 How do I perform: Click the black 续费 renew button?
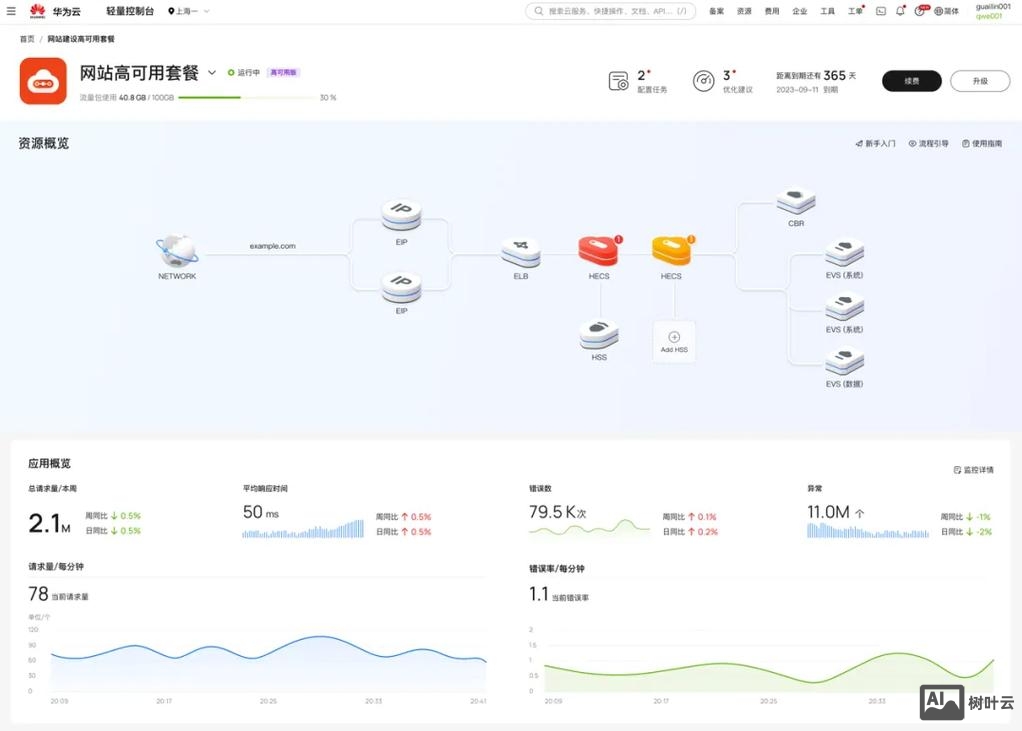[911, 81]
